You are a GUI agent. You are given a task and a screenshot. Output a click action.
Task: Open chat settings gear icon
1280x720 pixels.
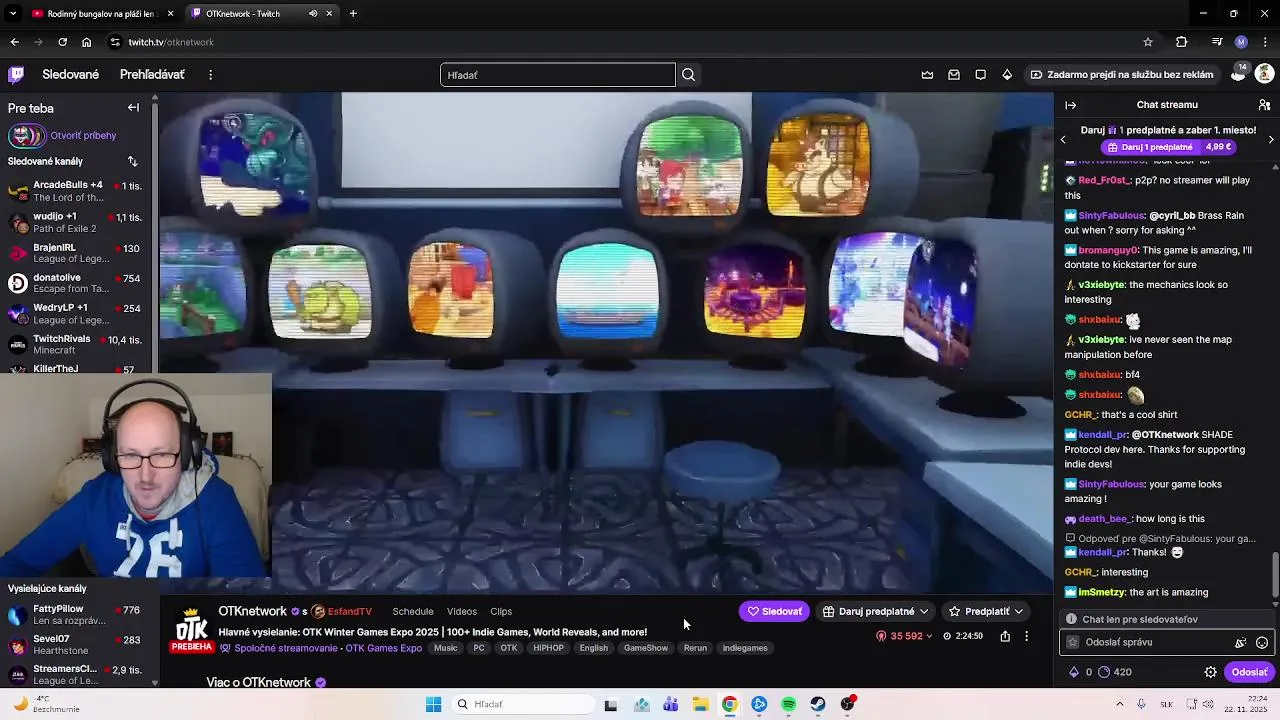[1210, 672]
